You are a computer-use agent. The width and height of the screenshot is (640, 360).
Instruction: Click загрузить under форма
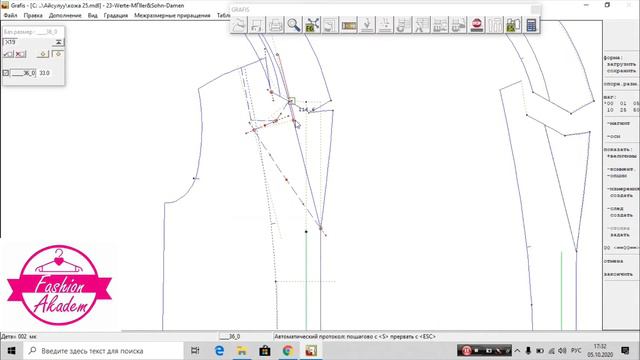pyautogui.click(x=621, y=64)
